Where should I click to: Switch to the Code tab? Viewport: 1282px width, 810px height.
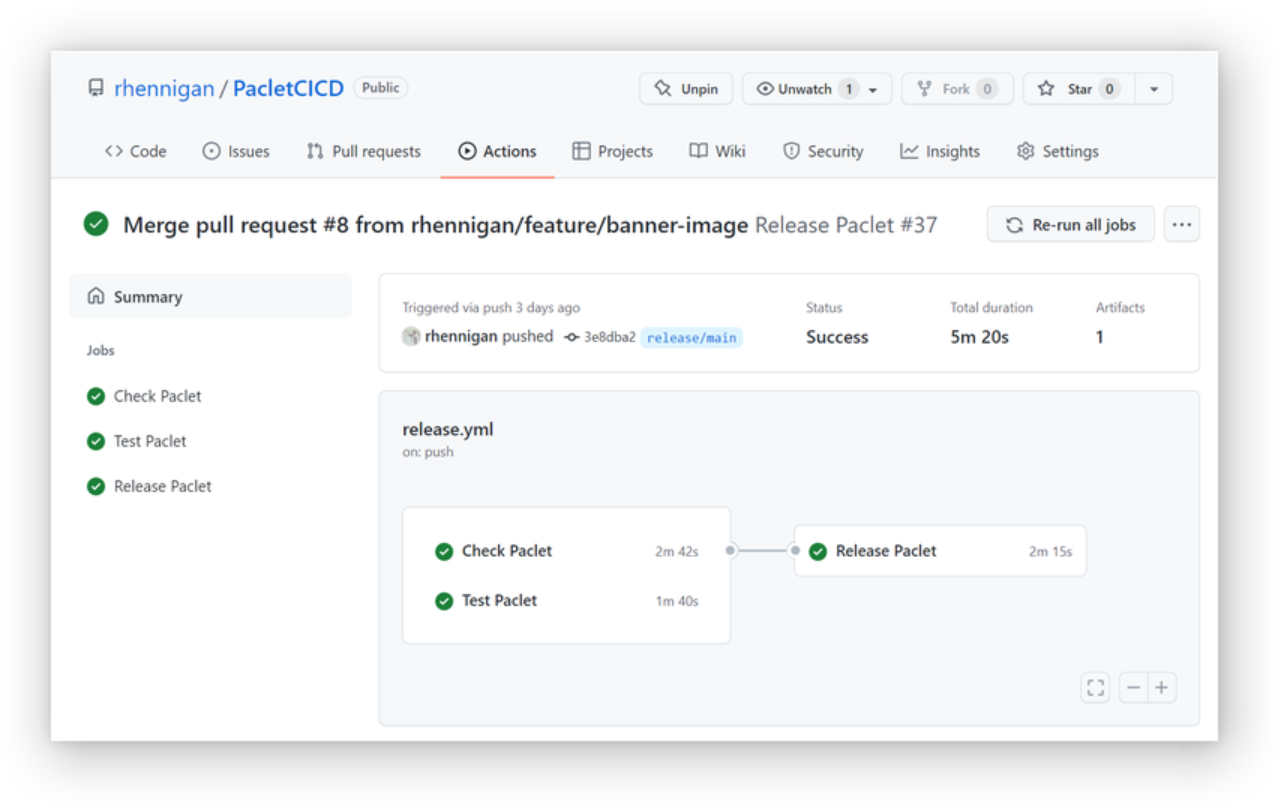click(136, 151)
